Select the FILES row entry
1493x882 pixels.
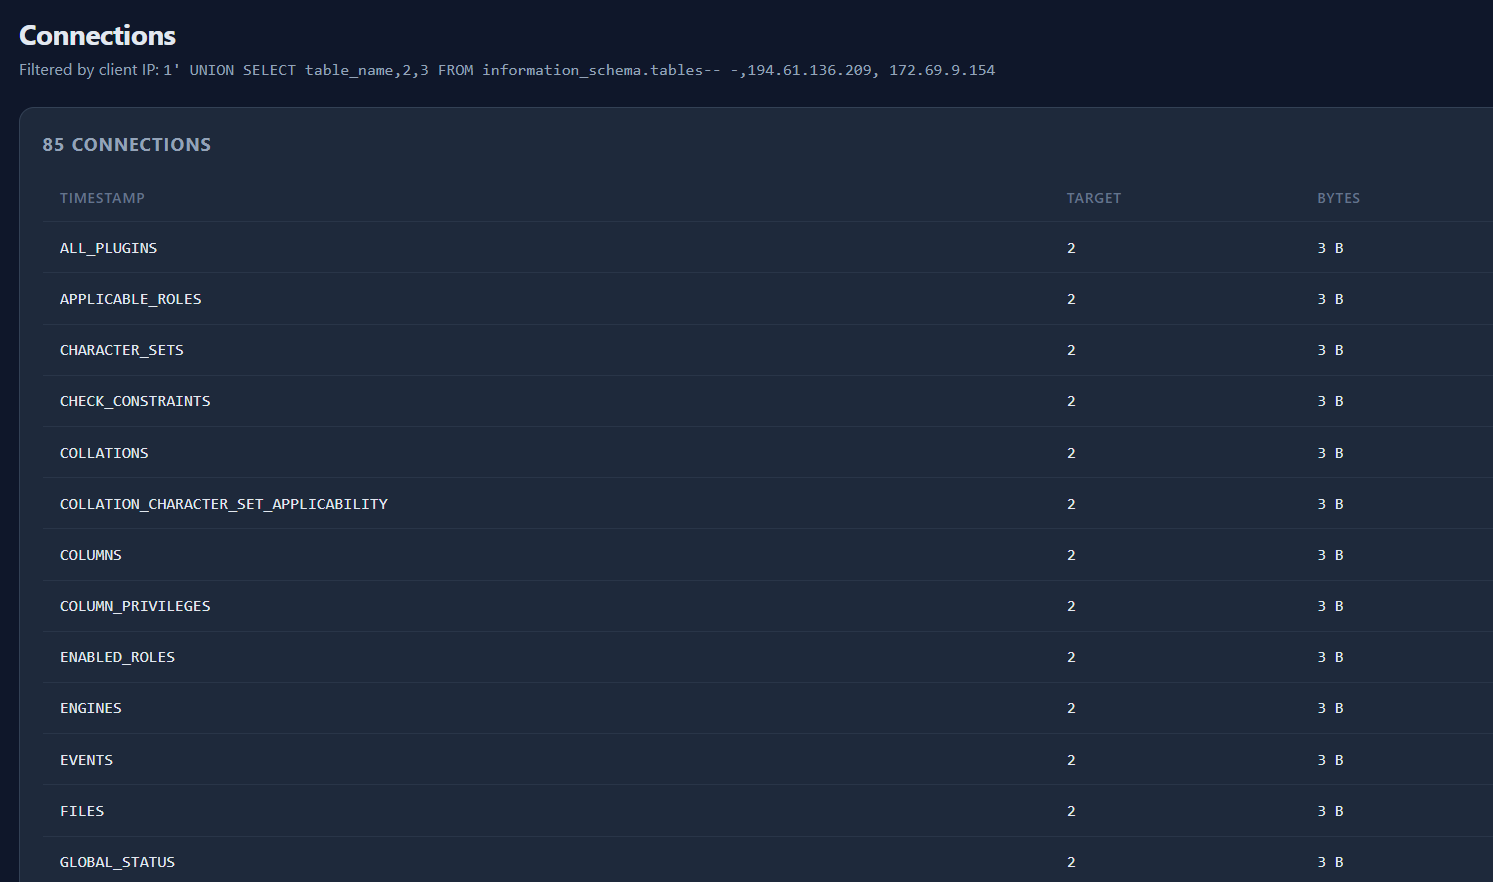click(x=82, y=811)
